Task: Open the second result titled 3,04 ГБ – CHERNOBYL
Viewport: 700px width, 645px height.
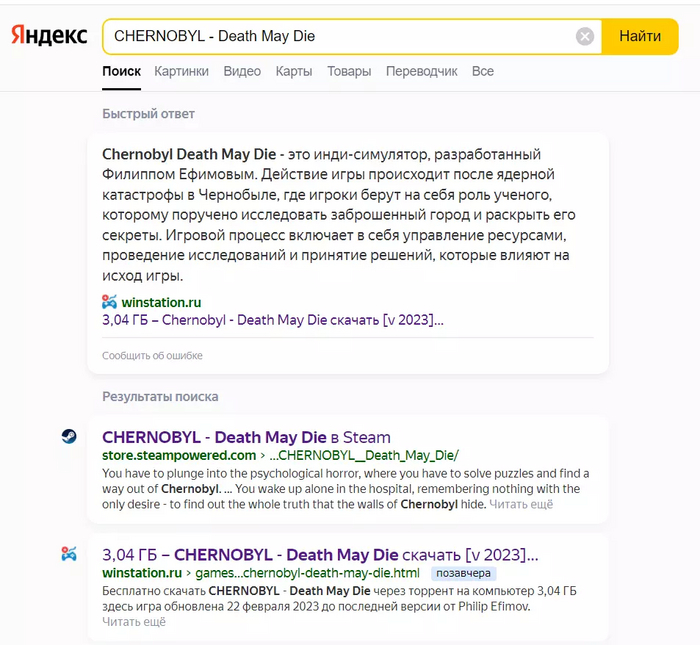Action: pos(320,555)
